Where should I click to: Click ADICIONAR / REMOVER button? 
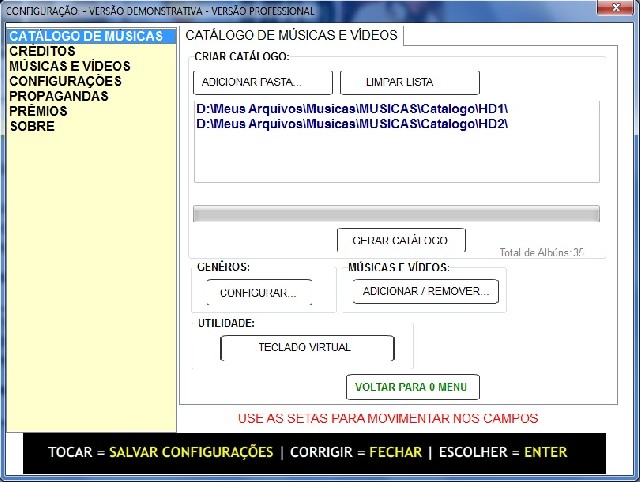click(426, 291)
